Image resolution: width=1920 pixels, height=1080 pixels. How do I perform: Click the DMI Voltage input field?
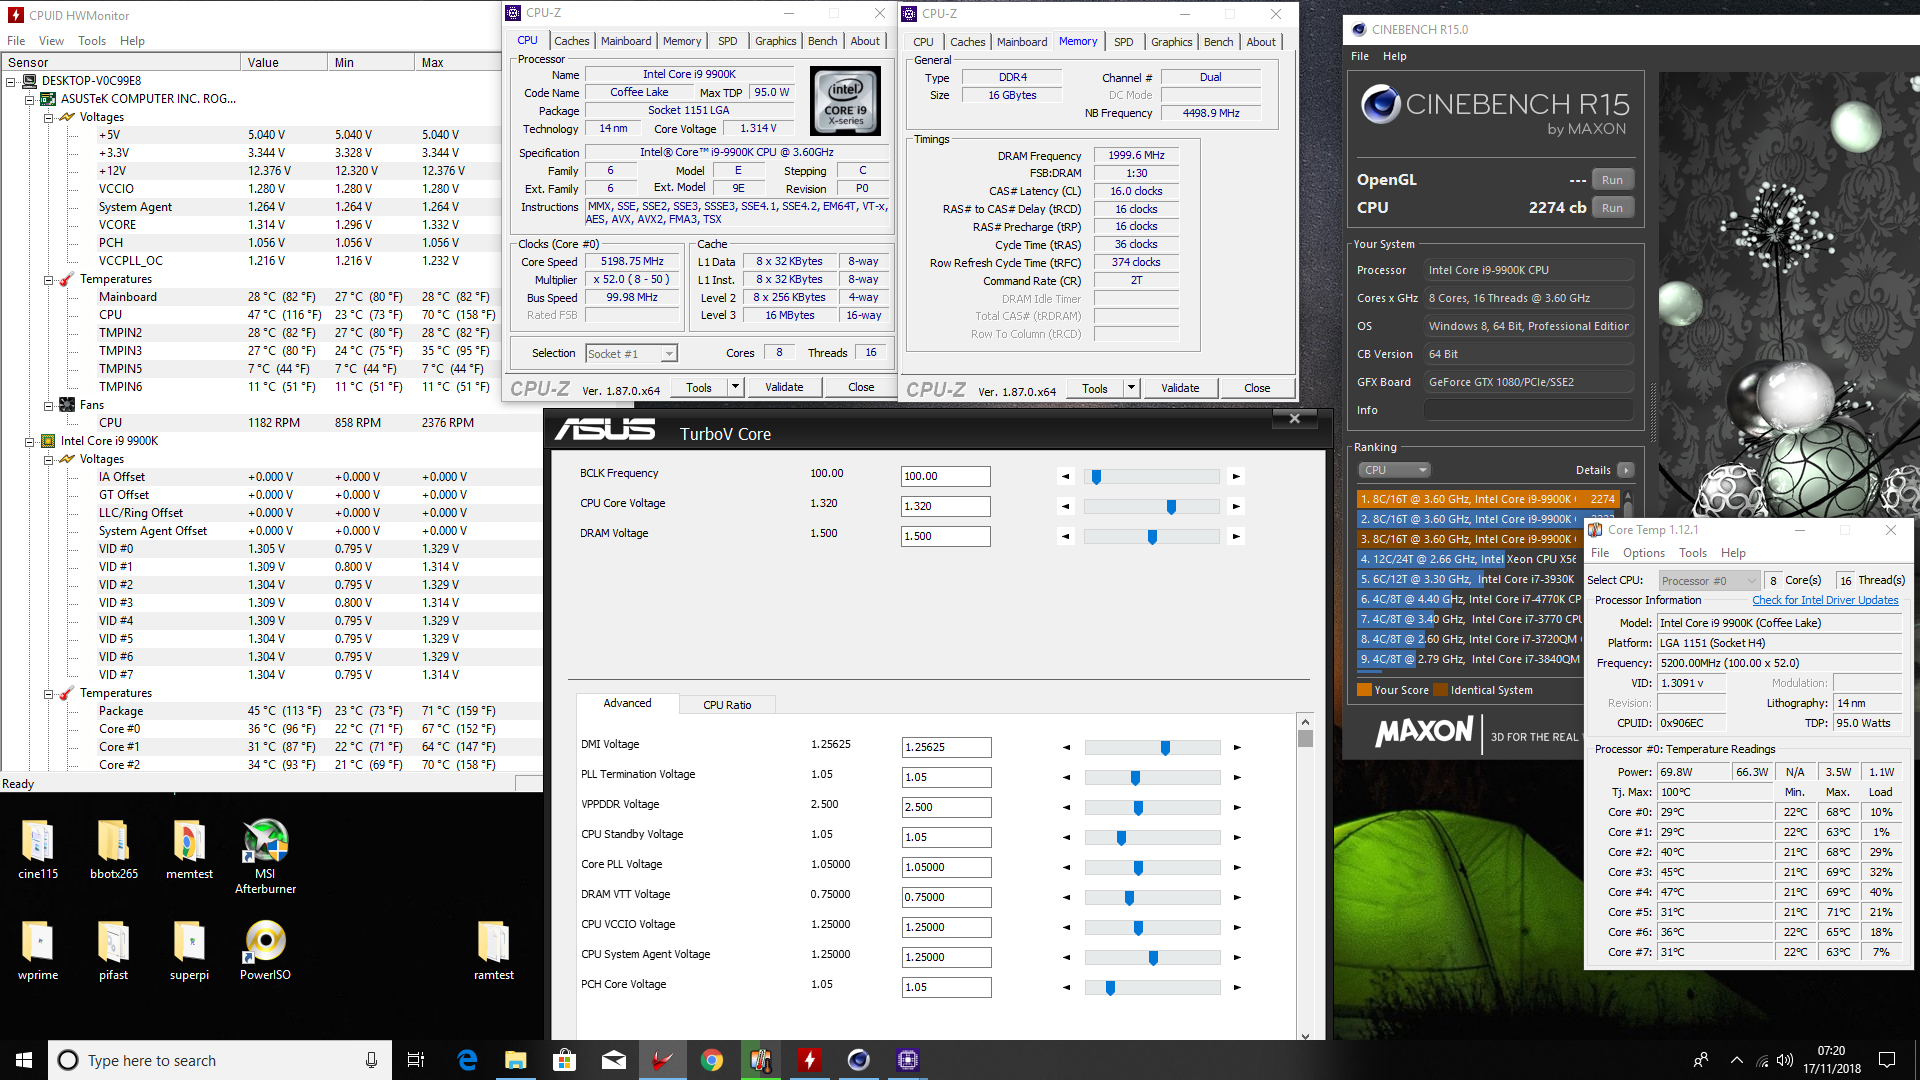tap(945, 747)
